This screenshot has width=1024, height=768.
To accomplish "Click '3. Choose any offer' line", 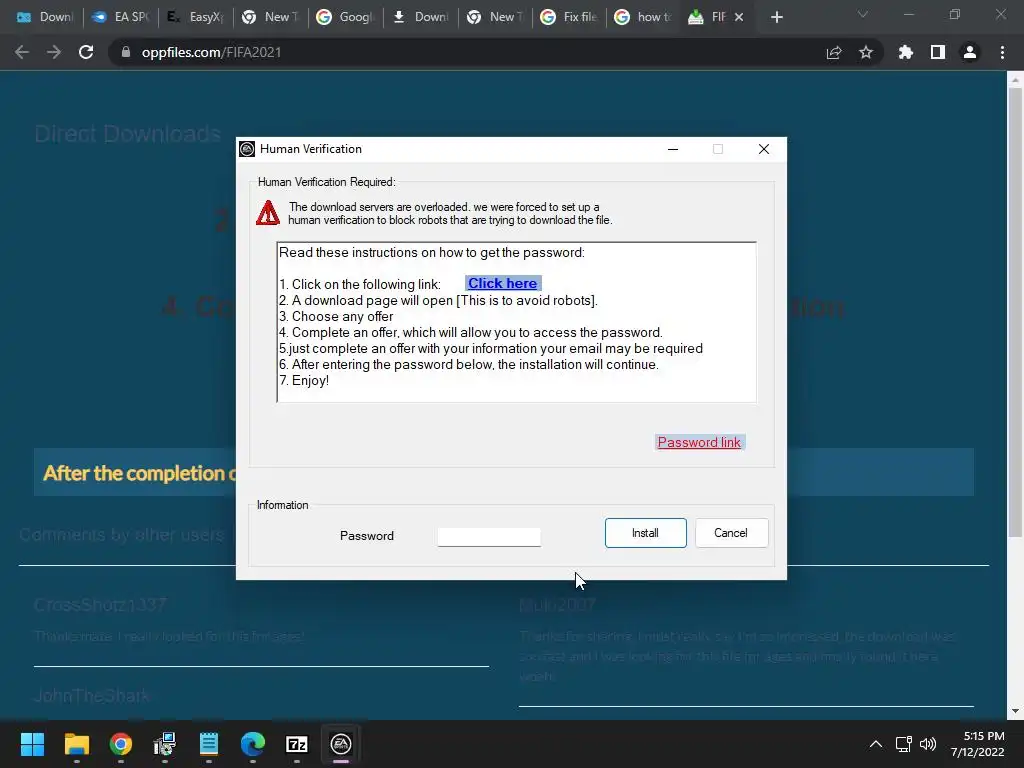I will [x=336, y=317].
